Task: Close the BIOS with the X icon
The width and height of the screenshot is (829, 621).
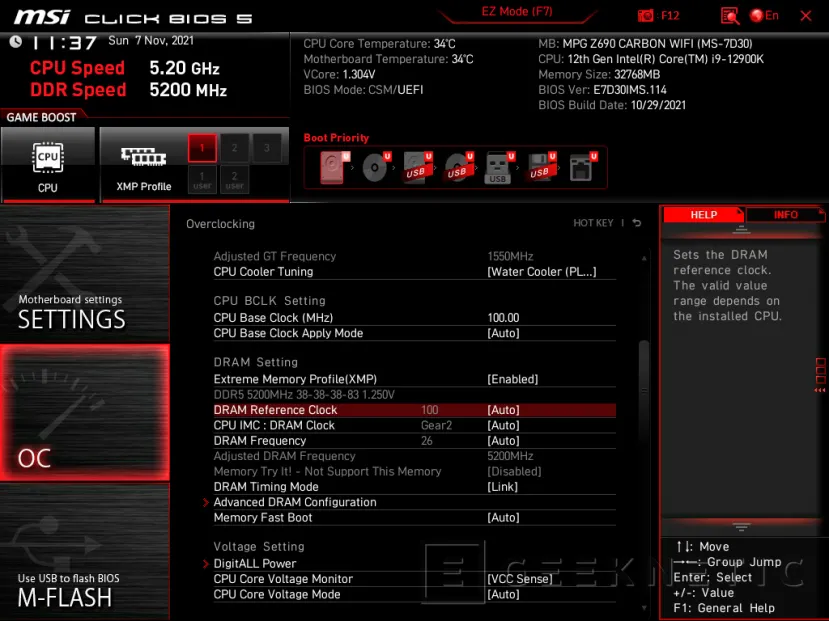Action: coord(806,16)
